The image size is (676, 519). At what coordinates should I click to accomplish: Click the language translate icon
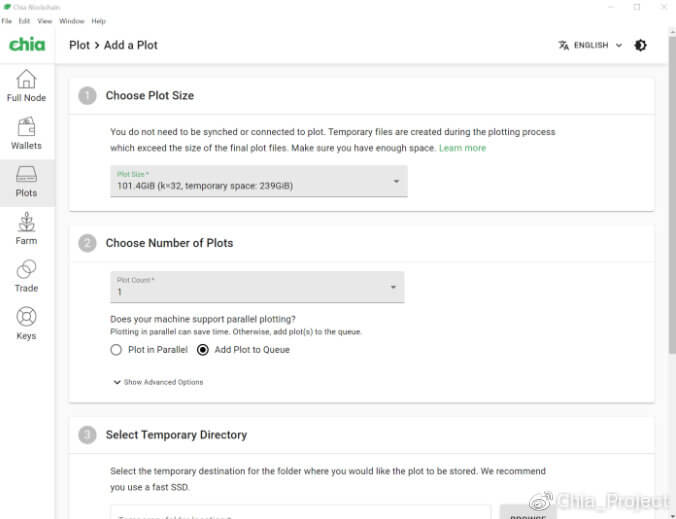point(563,45)
